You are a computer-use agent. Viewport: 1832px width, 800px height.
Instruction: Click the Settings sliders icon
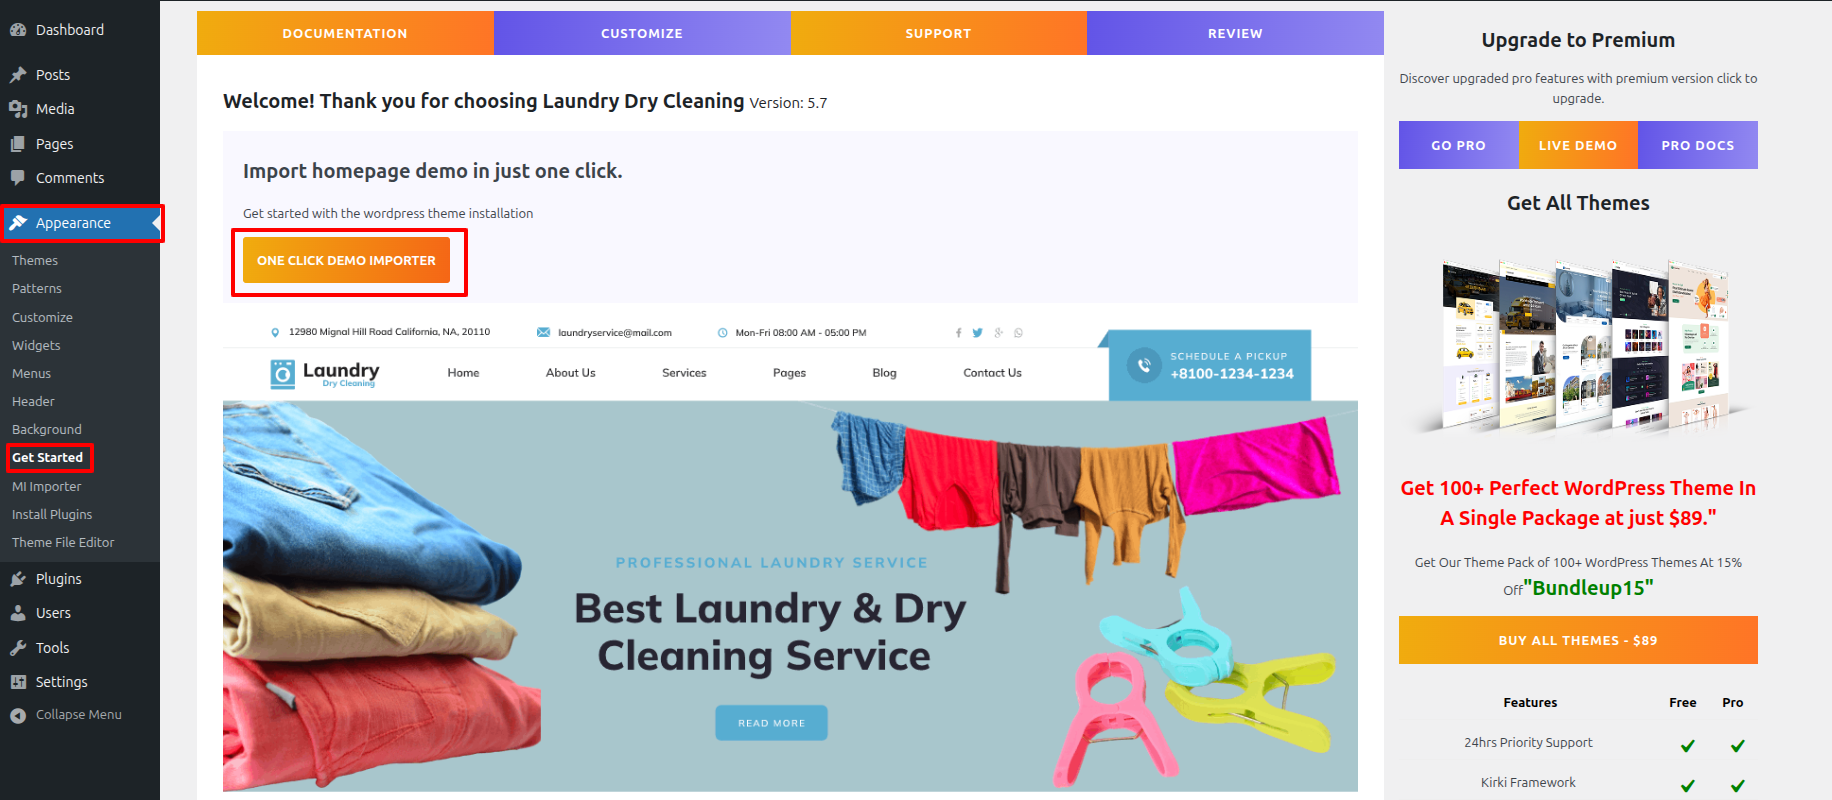click(x=18, y=682)
